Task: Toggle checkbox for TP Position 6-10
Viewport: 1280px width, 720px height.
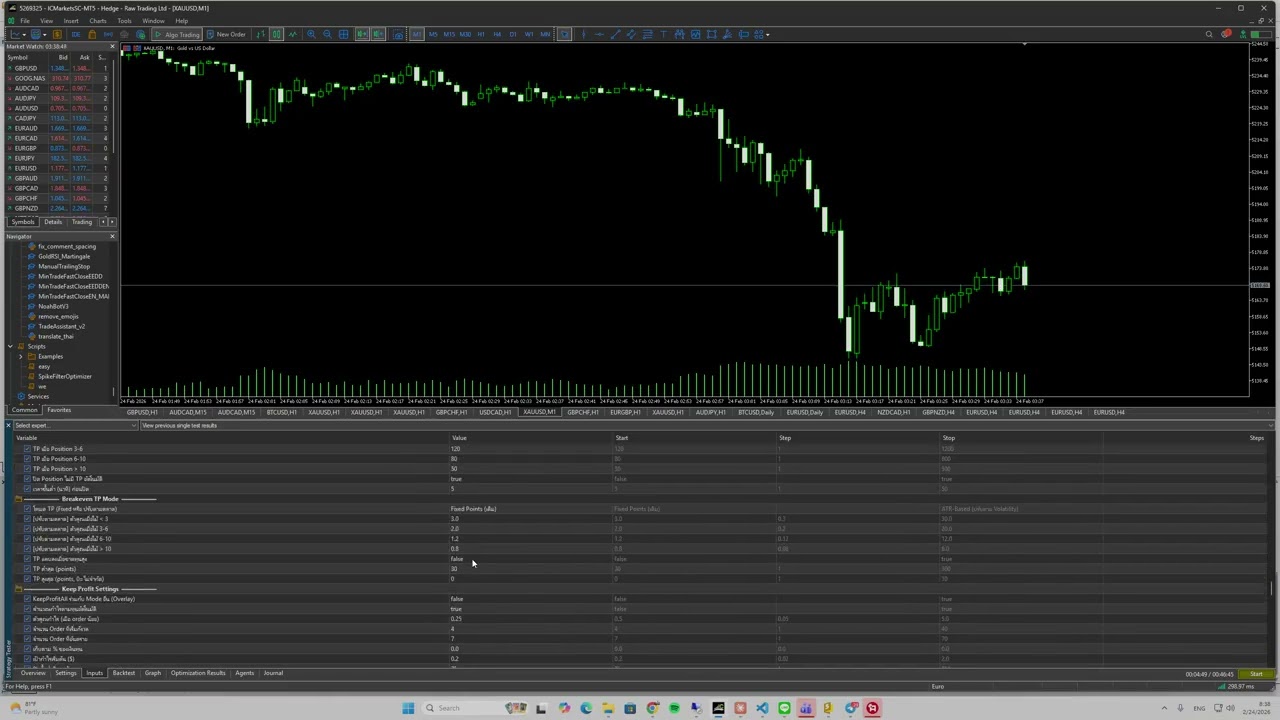Action: [x=27, y=459]
